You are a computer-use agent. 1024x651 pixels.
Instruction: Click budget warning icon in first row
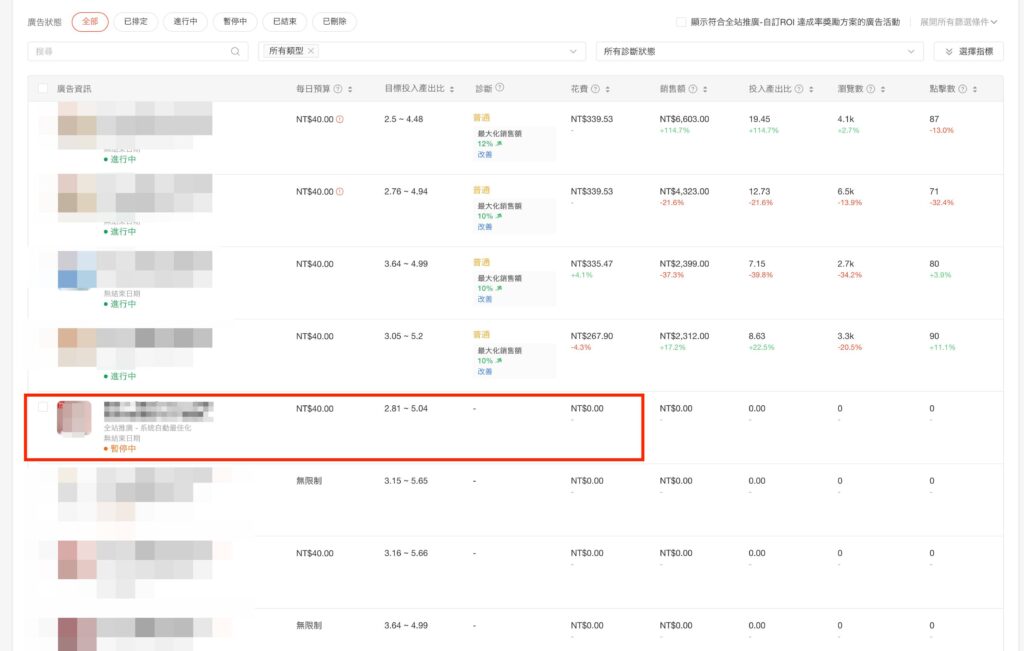(341, 119)
